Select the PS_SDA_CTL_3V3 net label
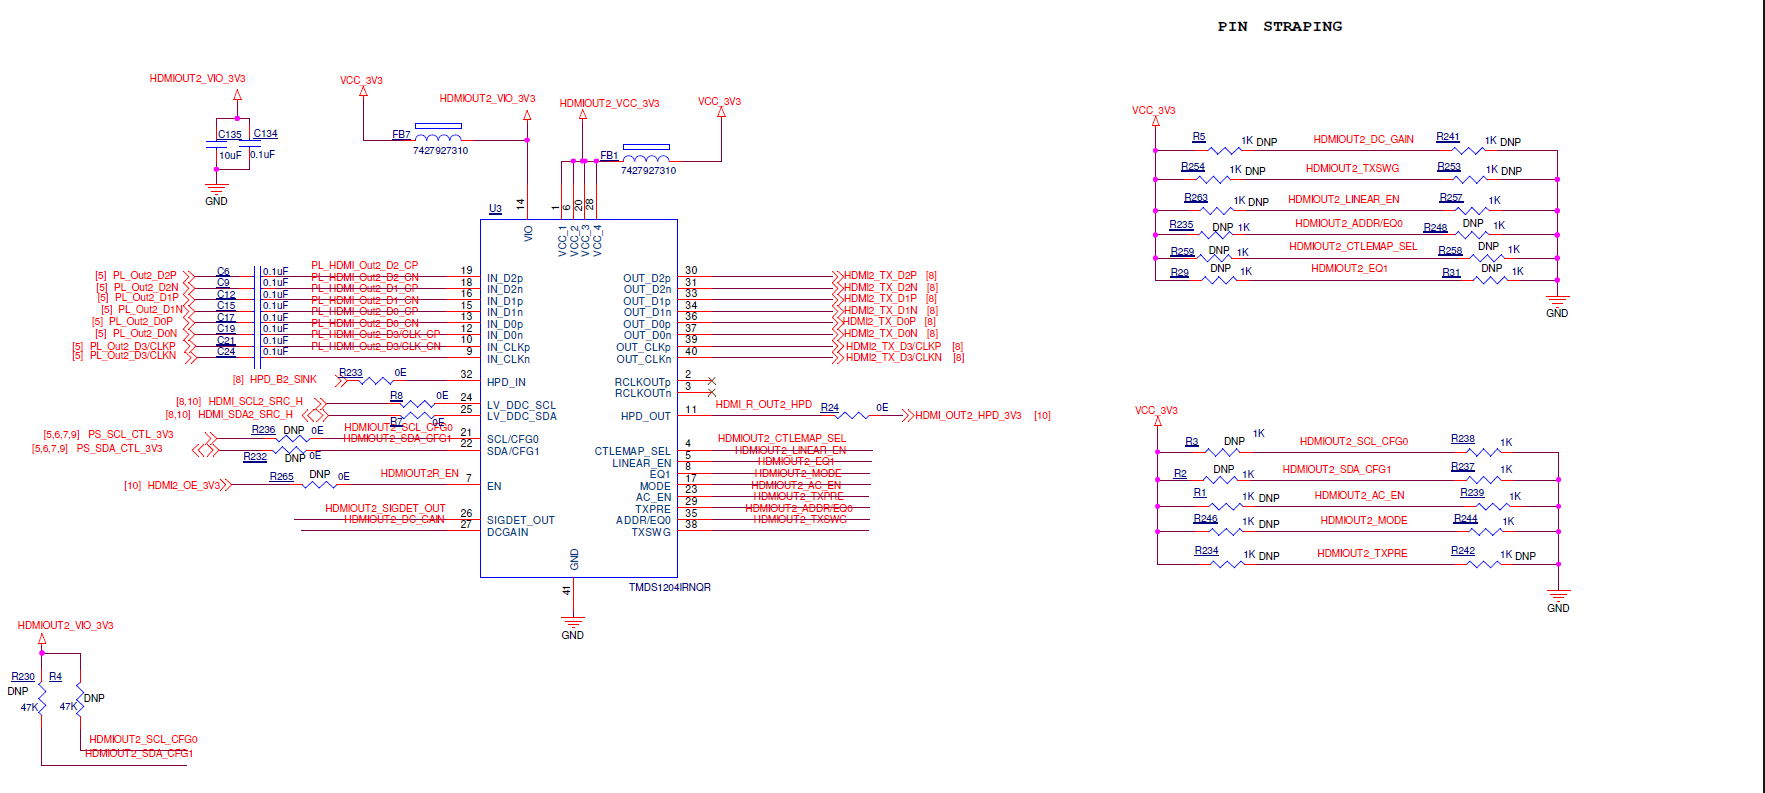 point(119,448)
